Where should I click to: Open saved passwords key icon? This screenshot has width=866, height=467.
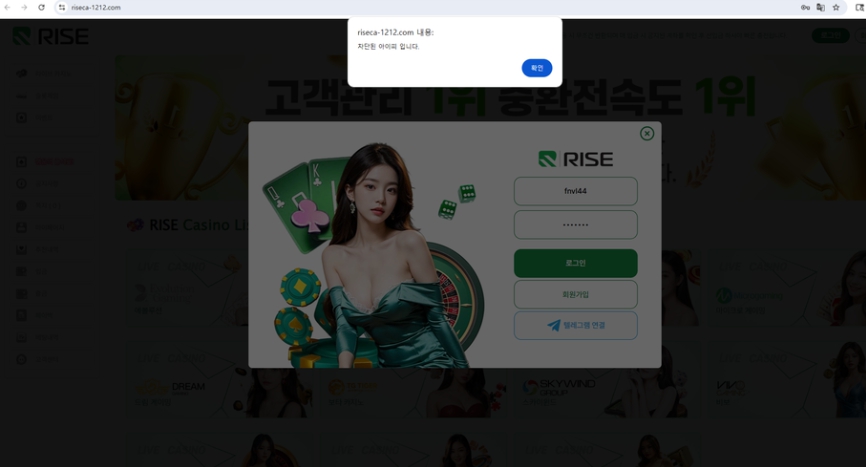(x=805, y=7)
